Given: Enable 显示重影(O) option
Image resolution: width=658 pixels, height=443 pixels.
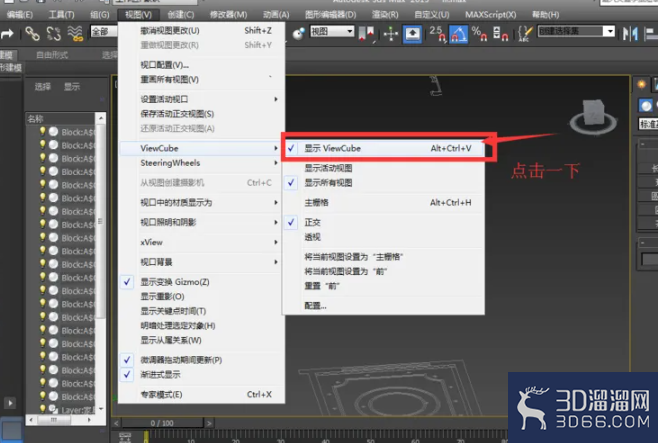Looking at the screenshot, I should (201, 297).
